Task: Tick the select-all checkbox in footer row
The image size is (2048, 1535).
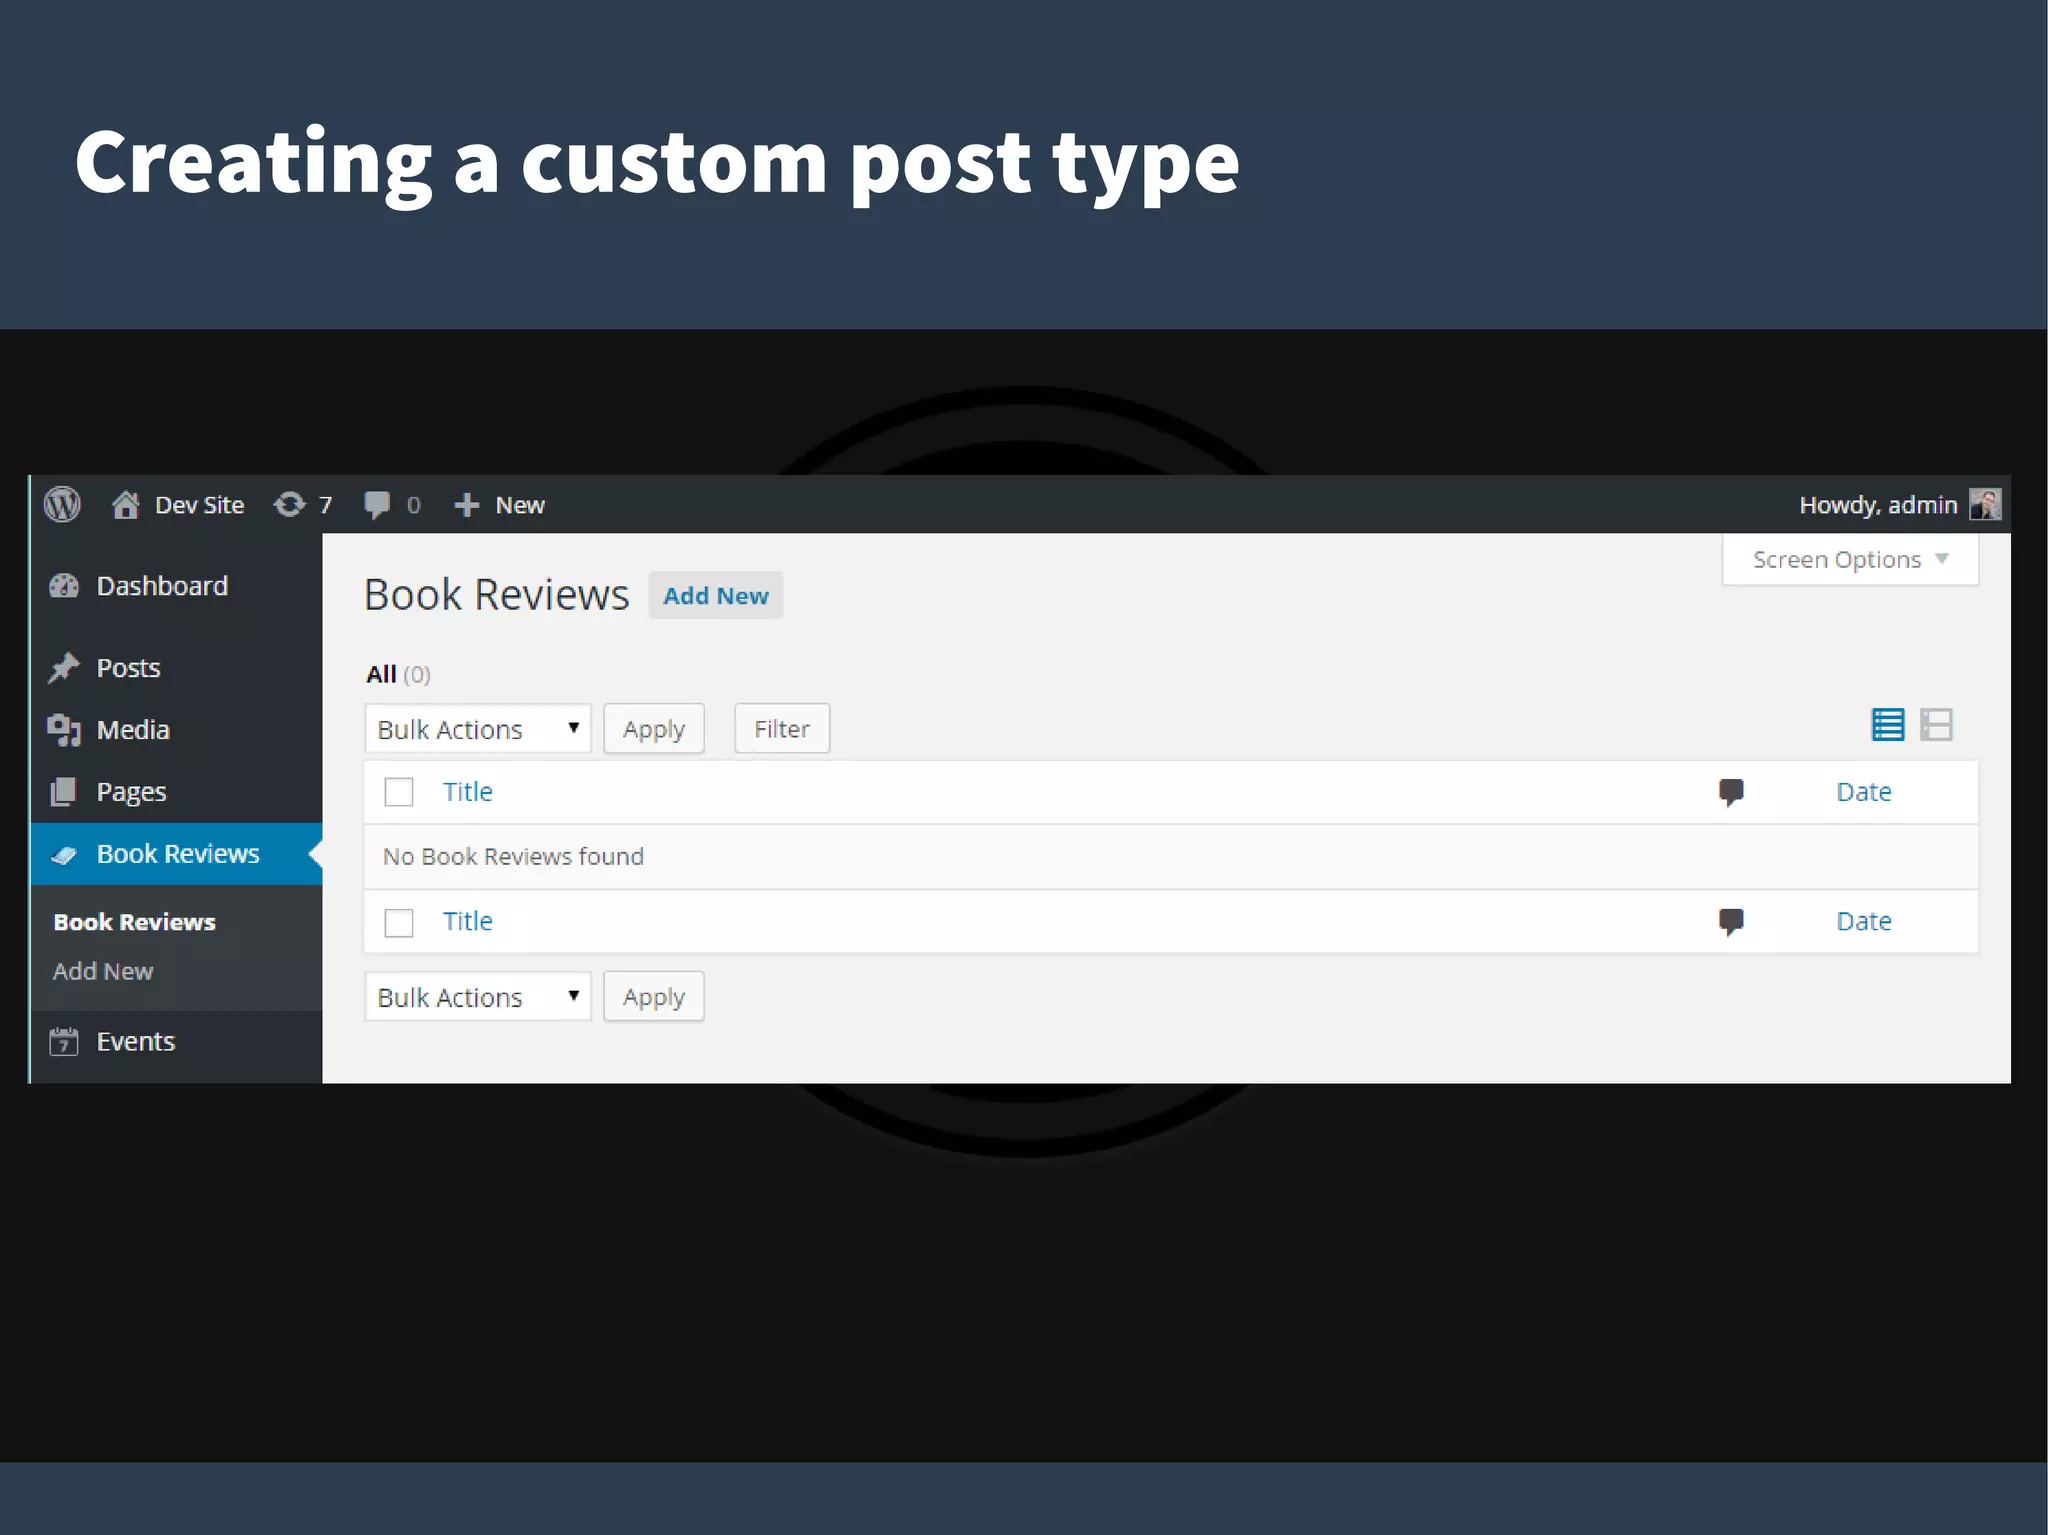Action: [x=399, y=922]
